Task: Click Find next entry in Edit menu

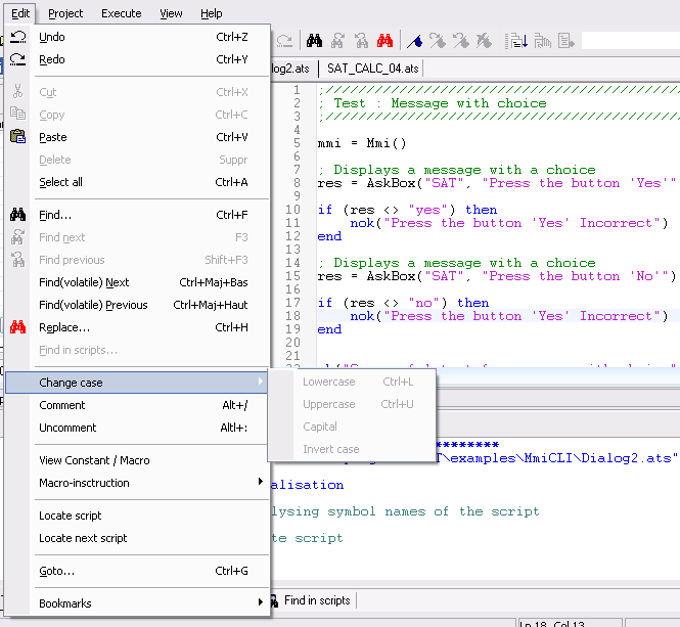Action: (x=137, y=237)
